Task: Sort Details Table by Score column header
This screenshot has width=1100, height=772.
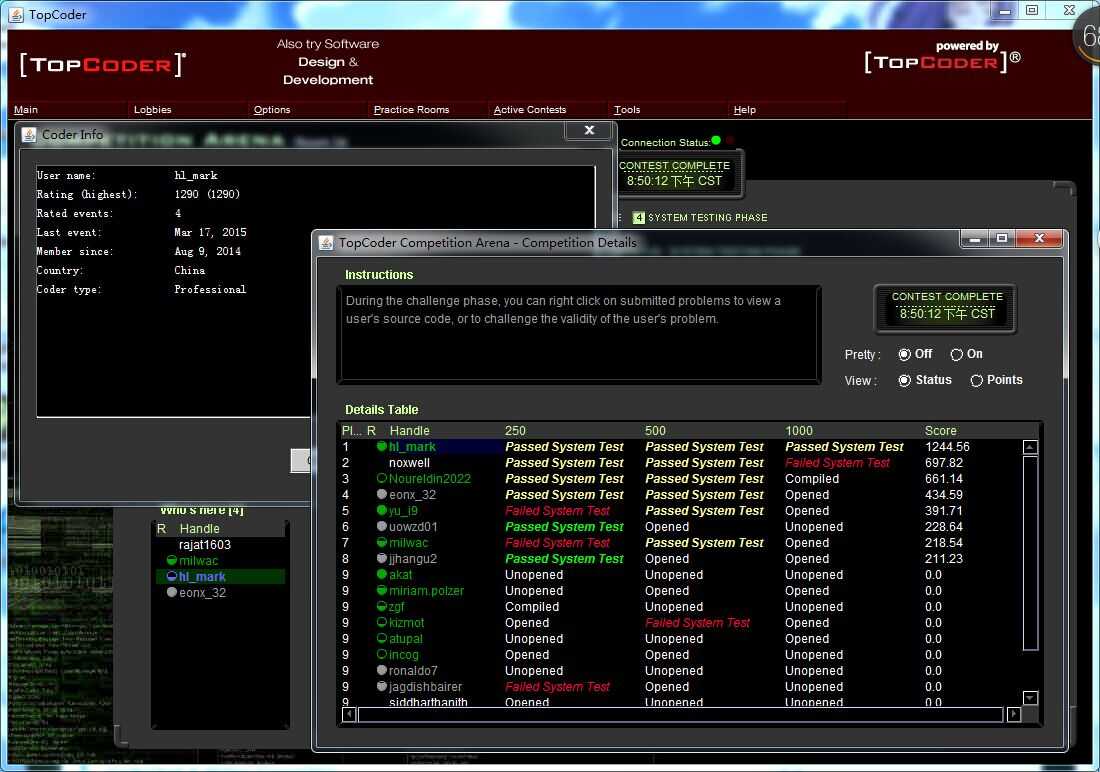Action: click(x=940, y=431)
